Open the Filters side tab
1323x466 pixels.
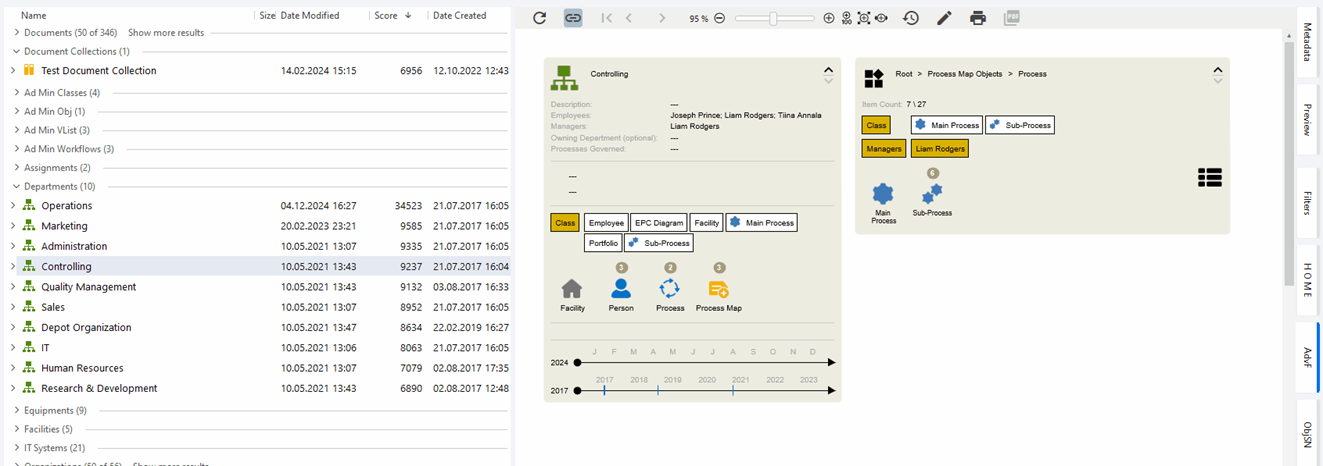[1307, 203]
